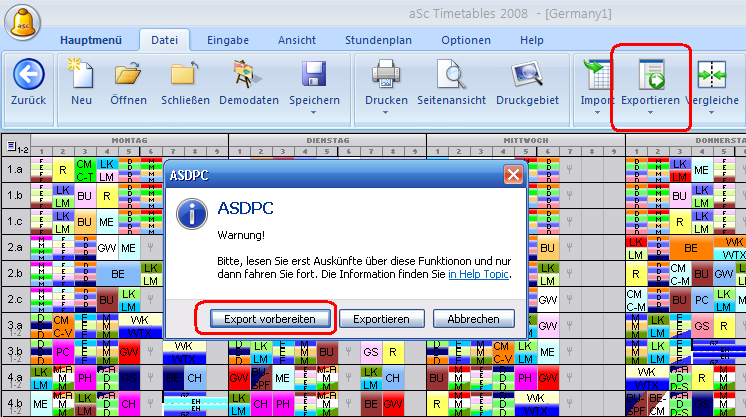Select the class row header 4.b
This screenshot has height=417, width=746.
(15, 404)
